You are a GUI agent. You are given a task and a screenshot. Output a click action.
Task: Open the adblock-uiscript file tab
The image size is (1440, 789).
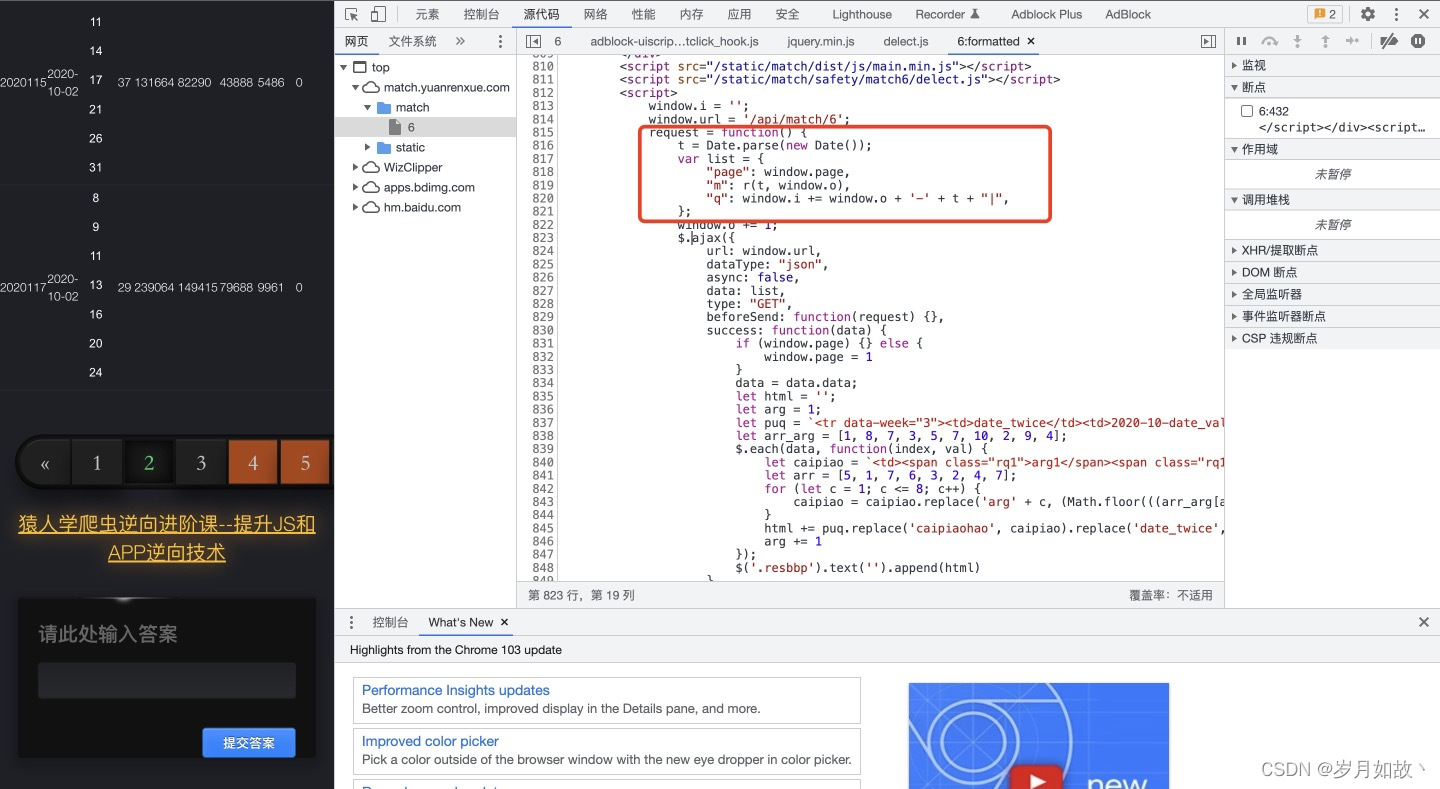674,41
